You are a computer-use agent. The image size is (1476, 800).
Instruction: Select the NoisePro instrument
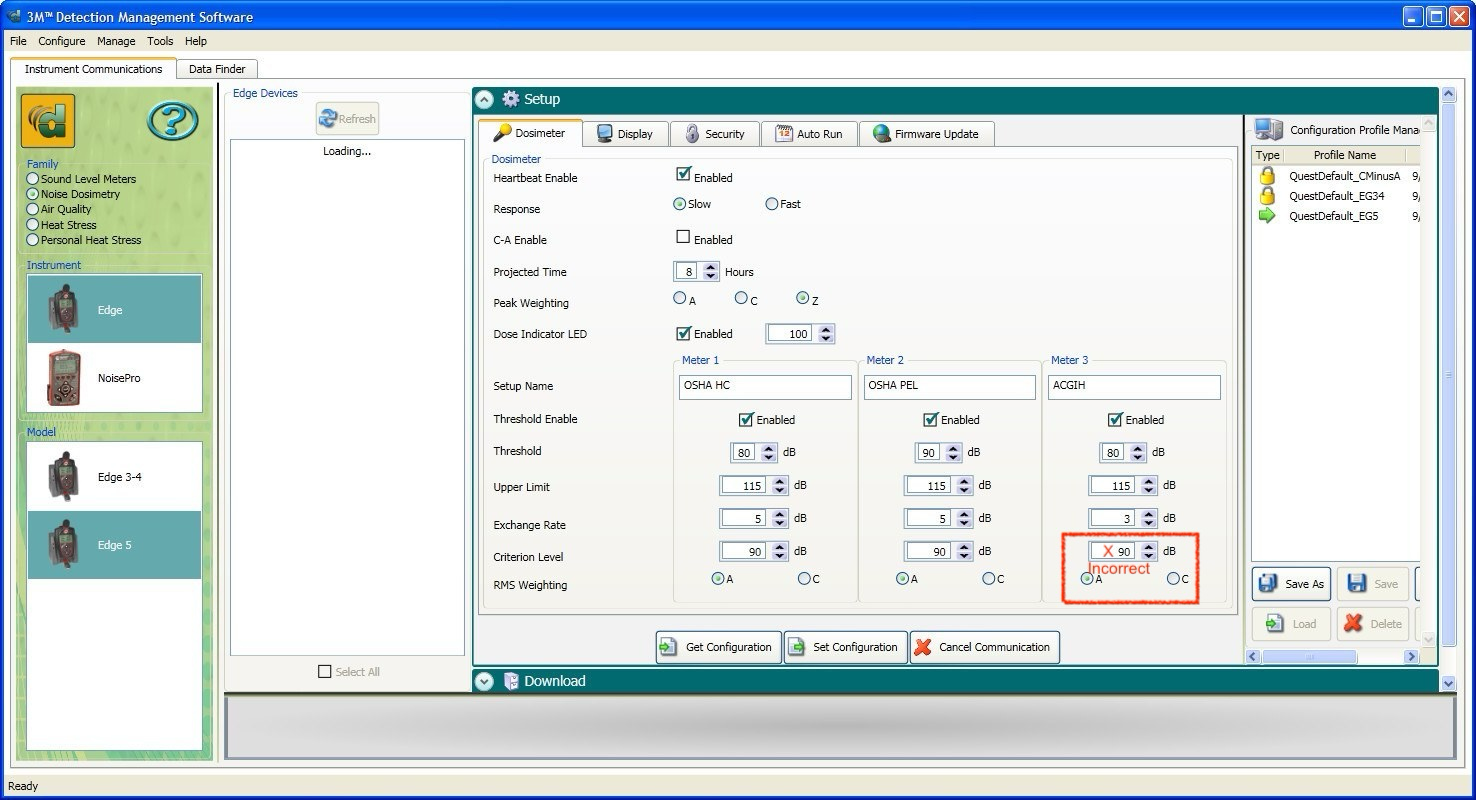114,378
